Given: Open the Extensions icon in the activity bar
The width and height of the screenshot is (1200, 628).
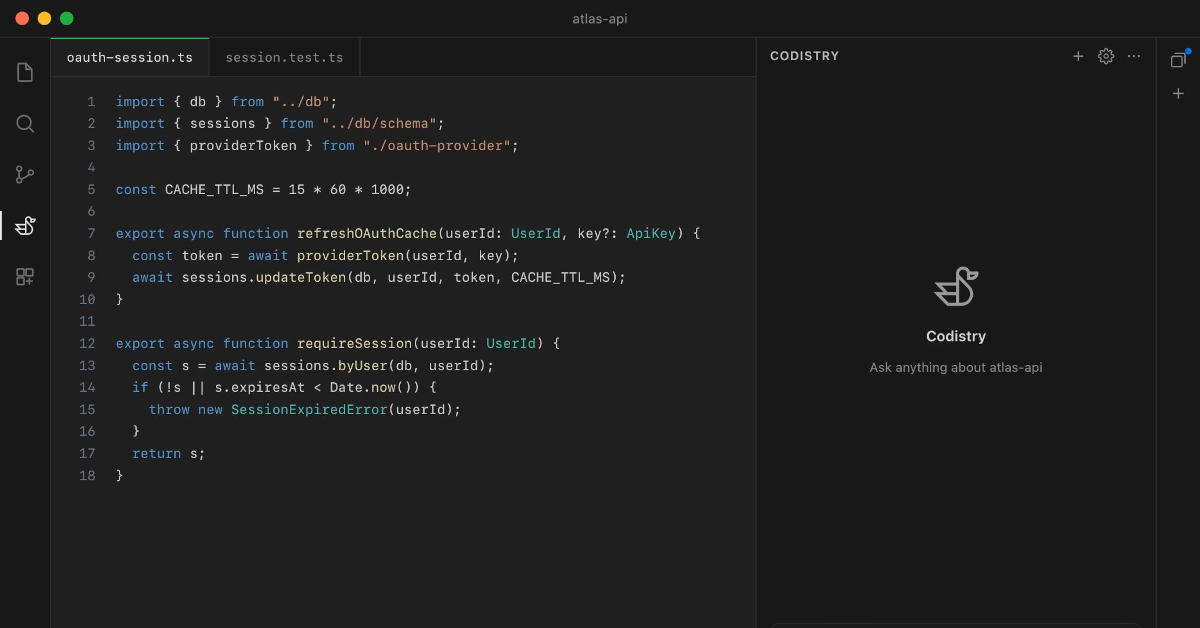Looking at the screenshot, I should [x=25, y=277].
